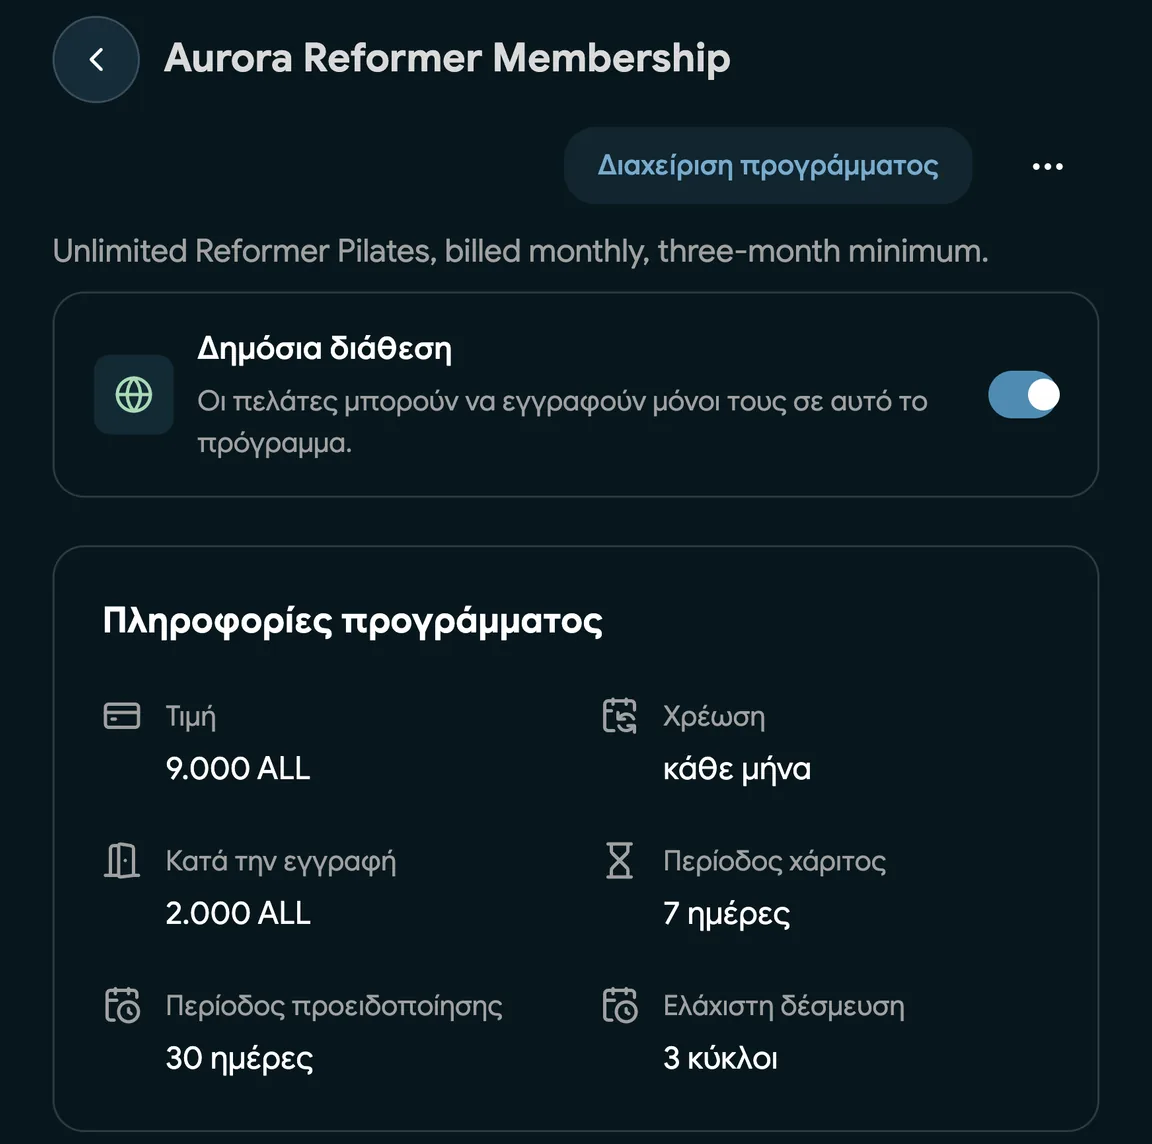Viewport: 1152px width, 1144px height.
Task: Click the hourglass icon beside Περίοδος χάριτος
Action: click(x=619, y=860)
